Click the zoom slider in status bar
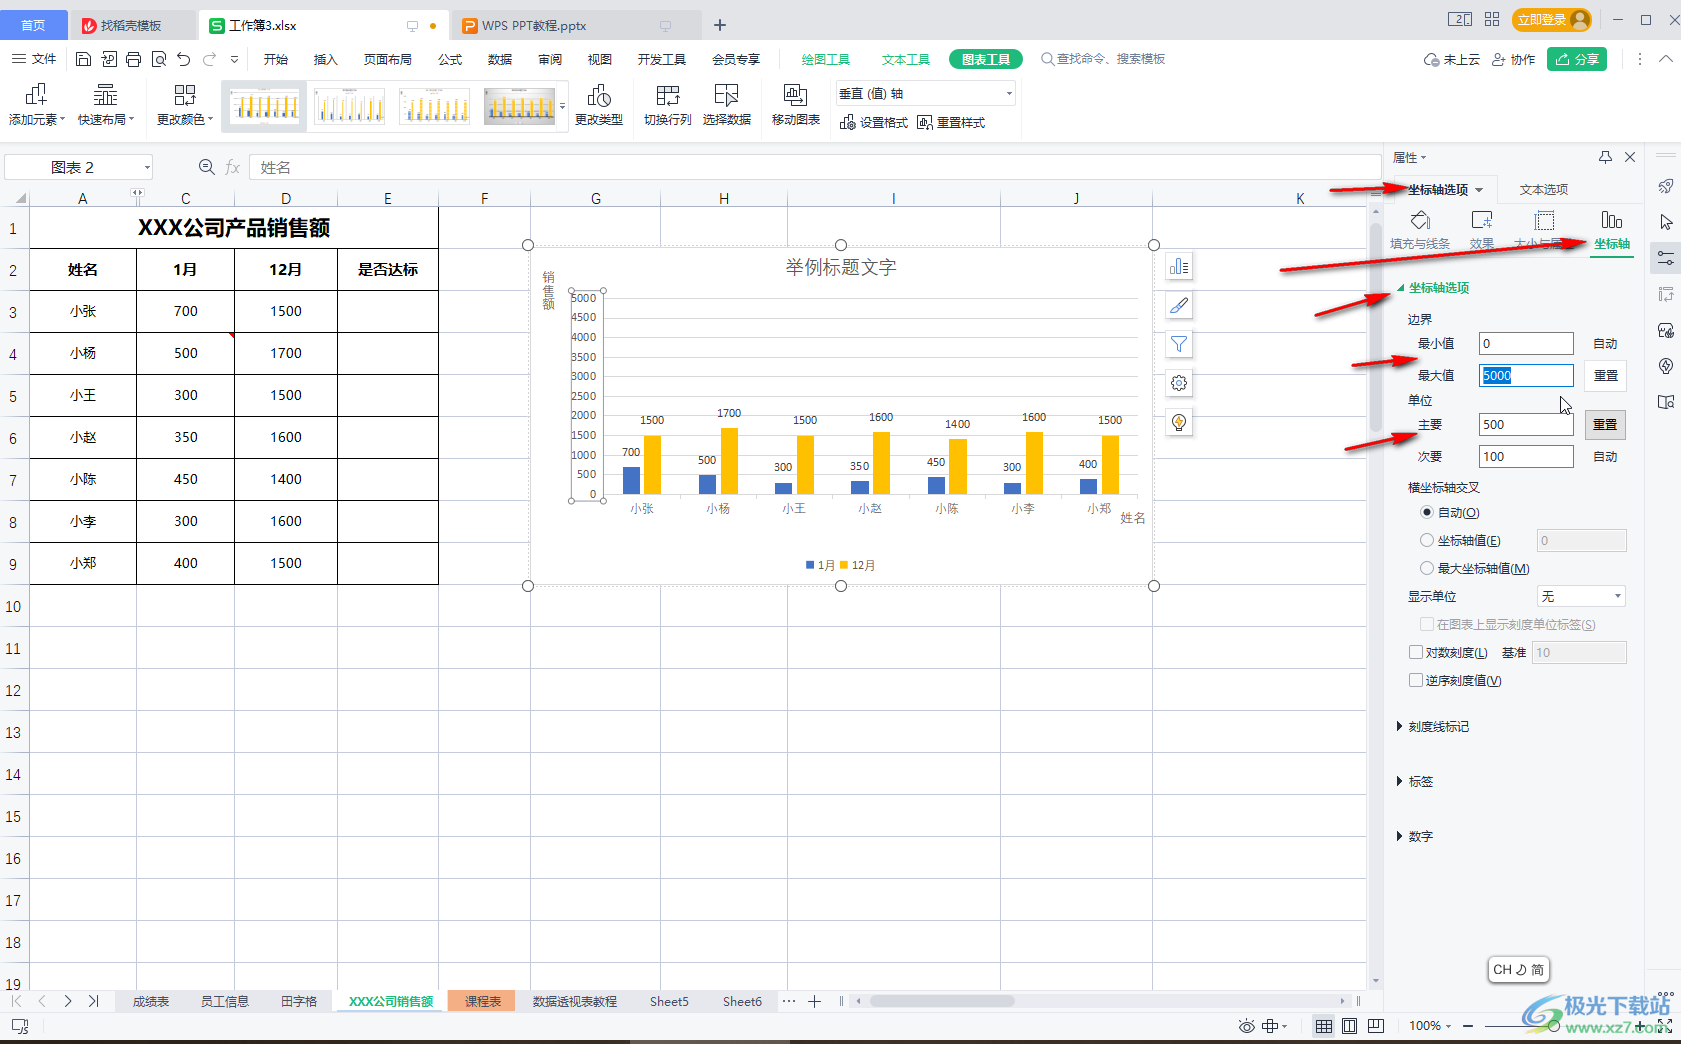Screen dimensions: 1681x1044 point(1556,1025)
